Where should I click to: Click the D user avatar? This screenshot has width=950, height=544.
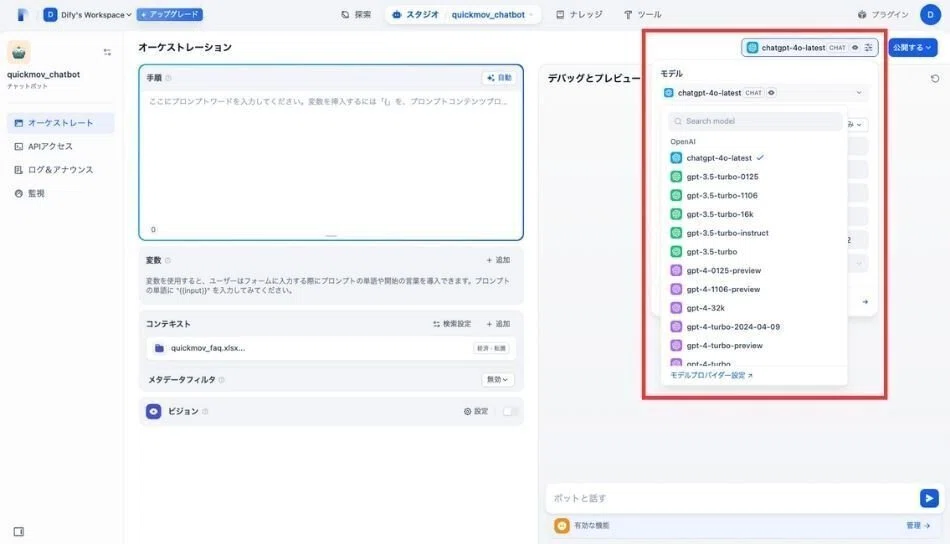tap(930, 15)
